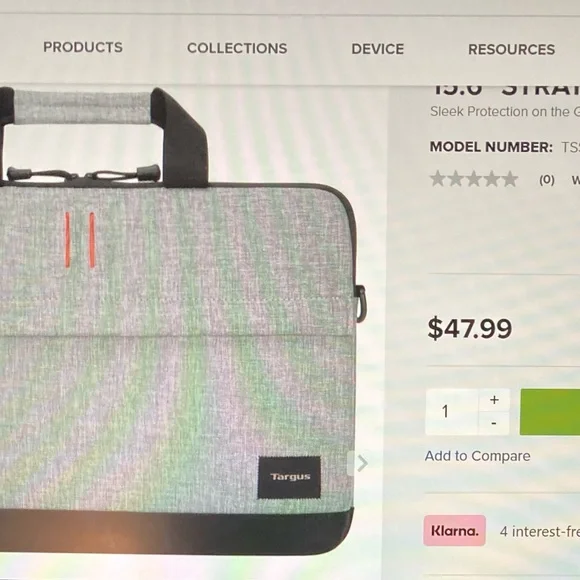The image size is (580, 580).
Task: Click the green add to cart button
Action: (x=550, y=412)
